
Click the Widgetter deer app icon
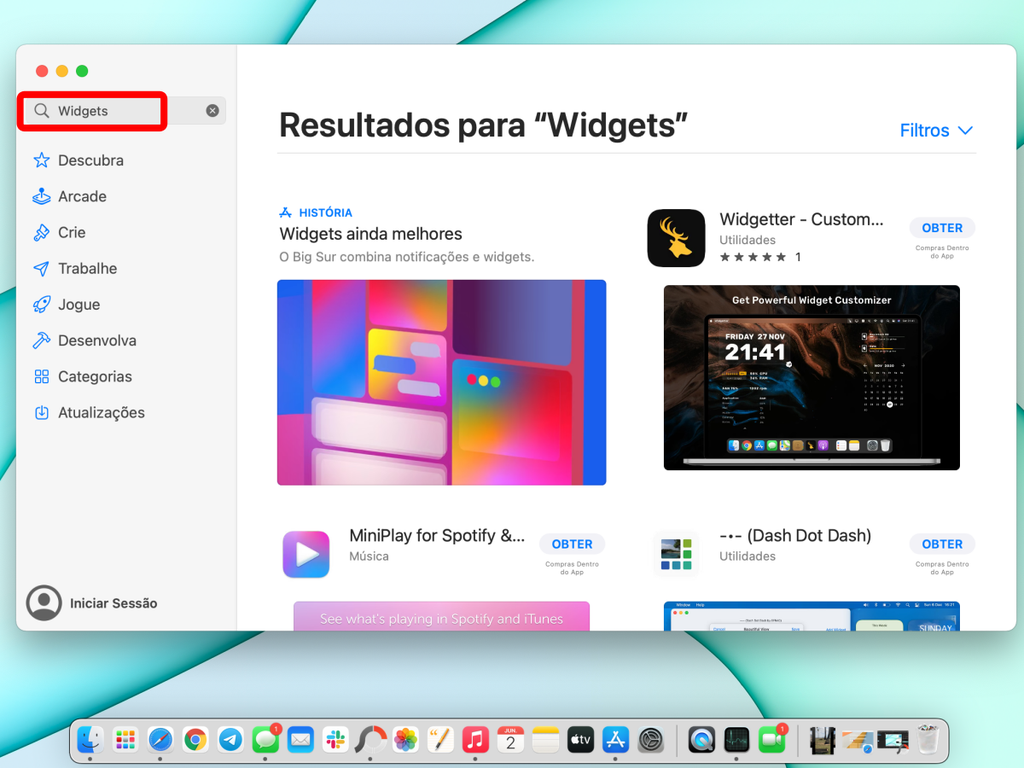[x=676, y=238]
